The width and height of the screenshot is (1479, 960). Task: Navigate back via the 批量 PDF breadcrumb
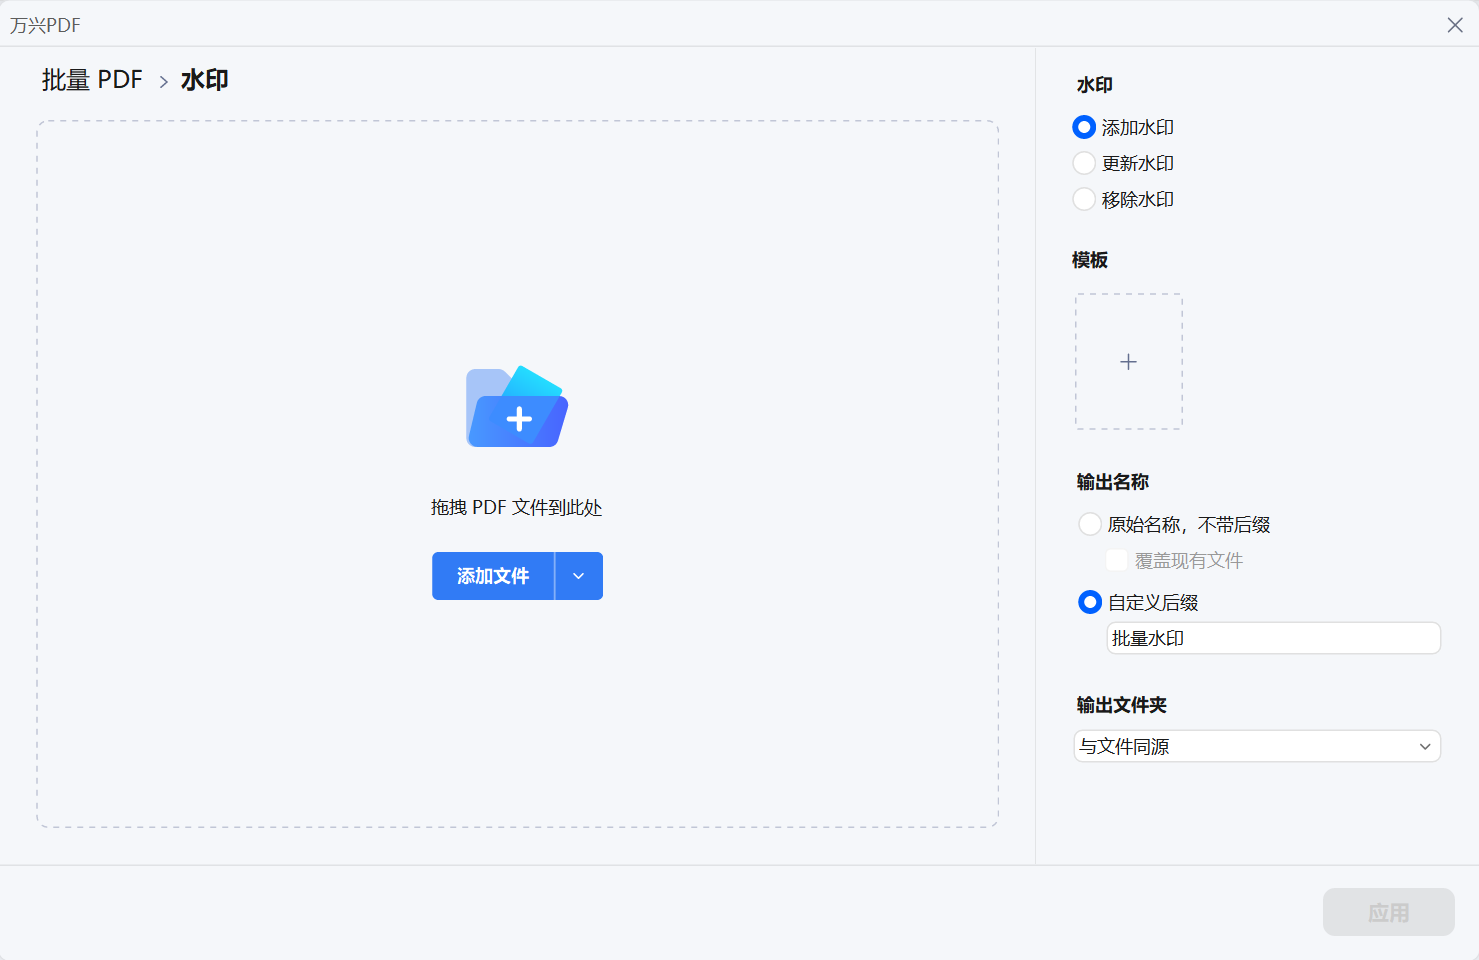92,79
